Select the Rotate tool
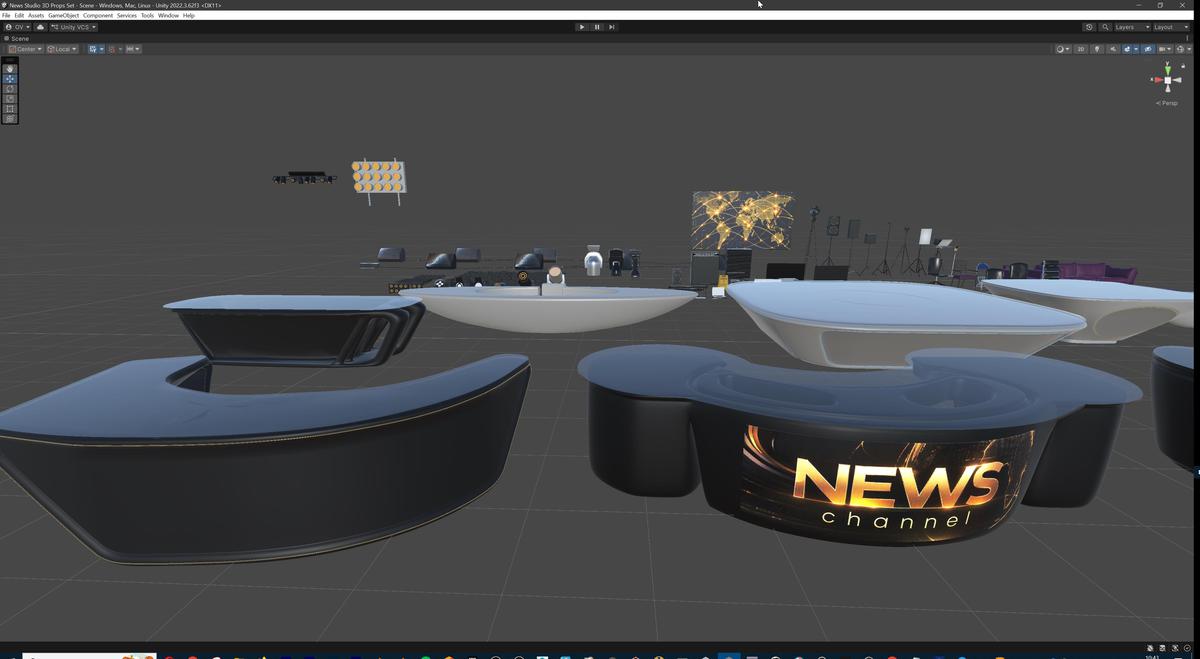This screenshot has height=659, width=1200. [10, 88]
